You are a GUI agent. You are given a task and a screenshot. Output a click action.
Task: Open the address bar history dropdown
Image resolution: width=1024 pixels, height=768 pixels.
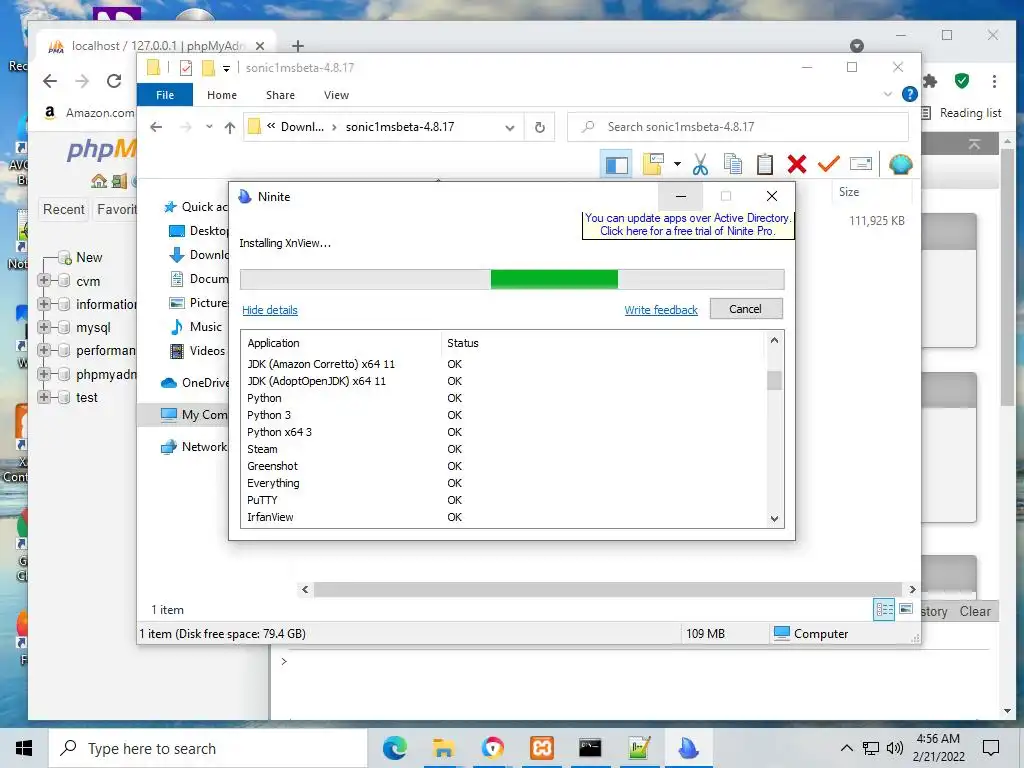tap(509, 127)
